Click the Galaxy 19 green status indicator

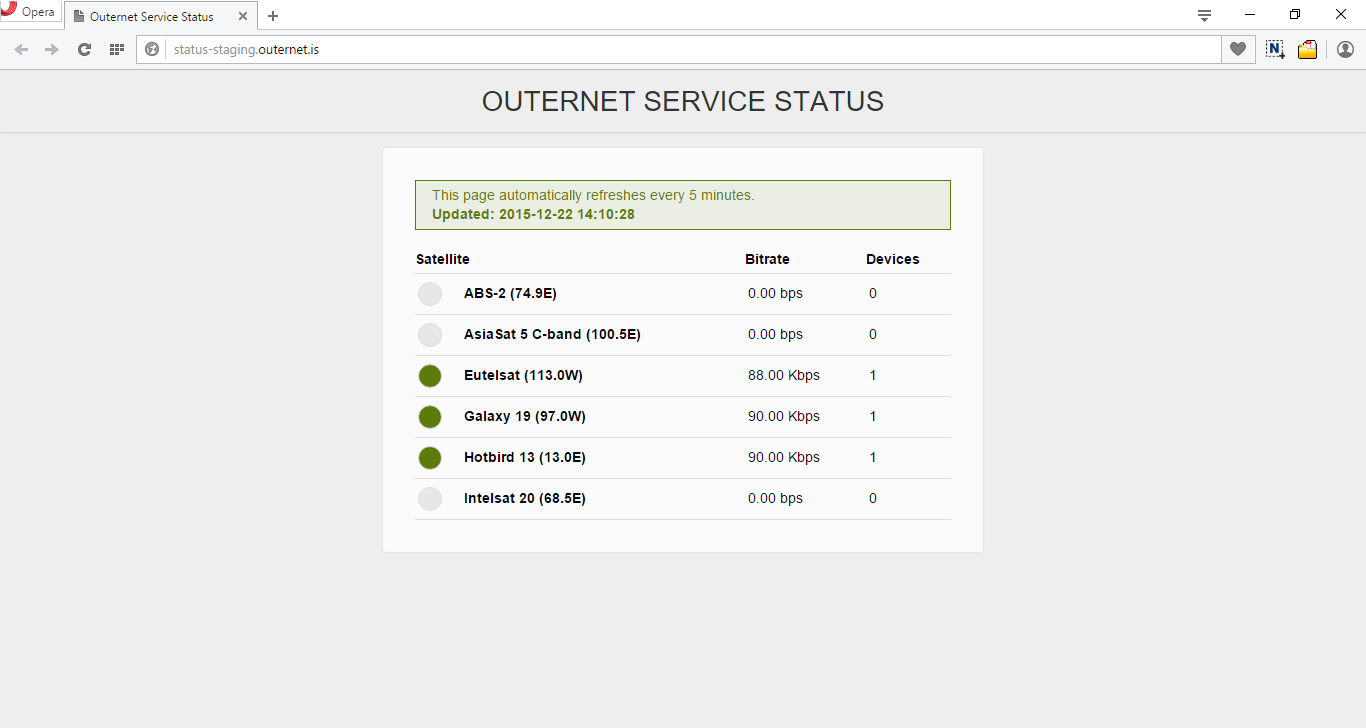pos(430,417)
